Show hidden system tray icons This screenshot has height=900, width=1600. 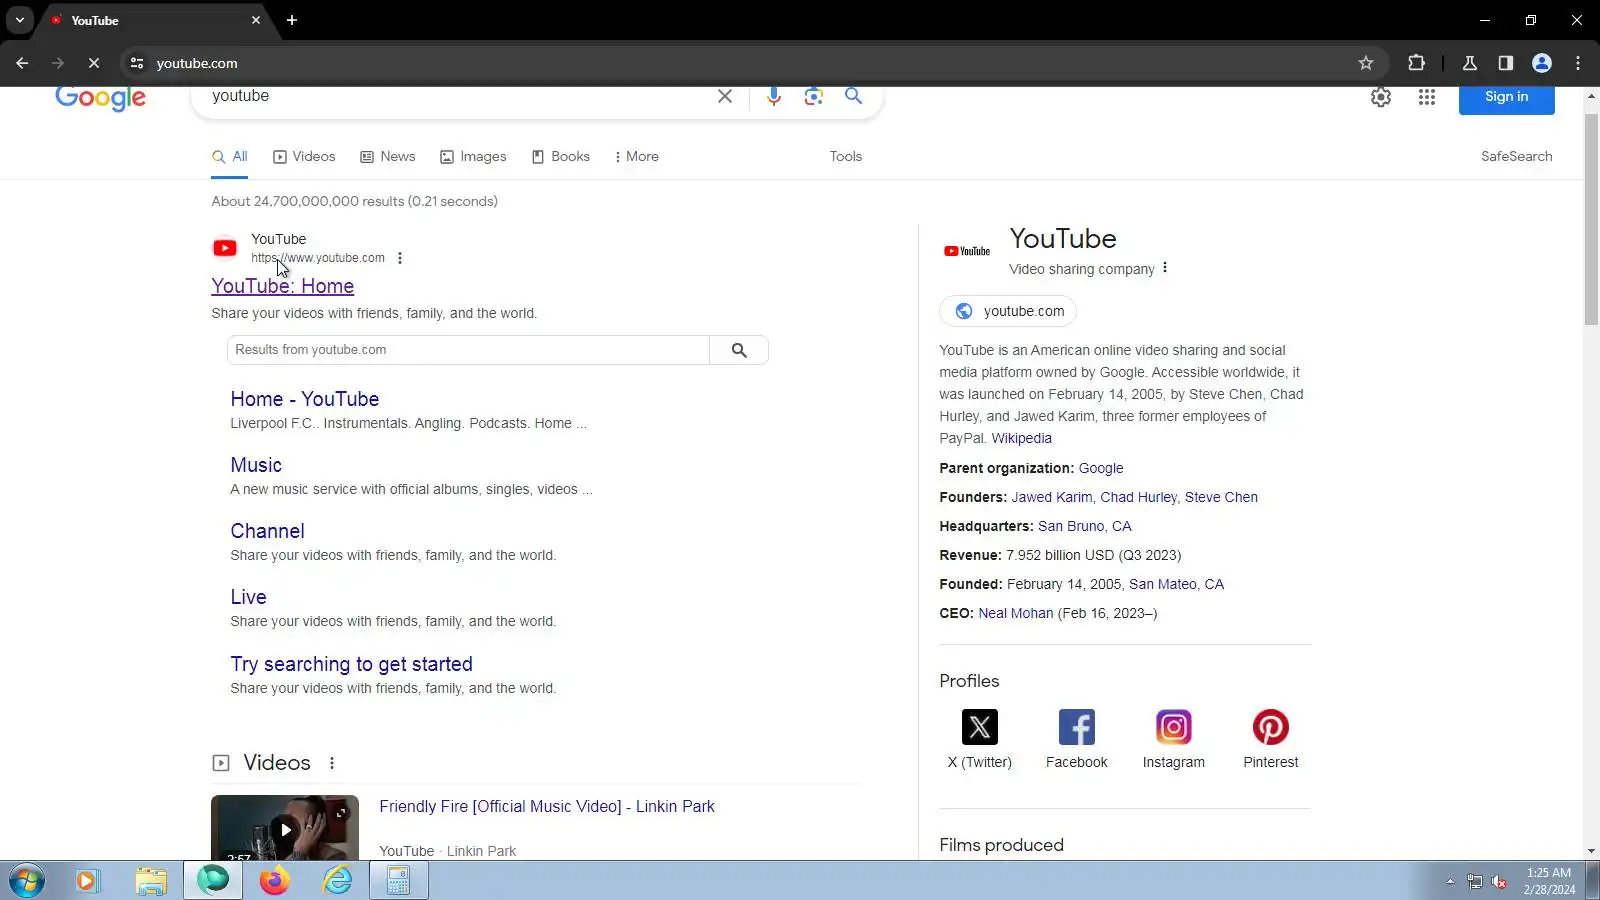click(x=1450, y=881)
